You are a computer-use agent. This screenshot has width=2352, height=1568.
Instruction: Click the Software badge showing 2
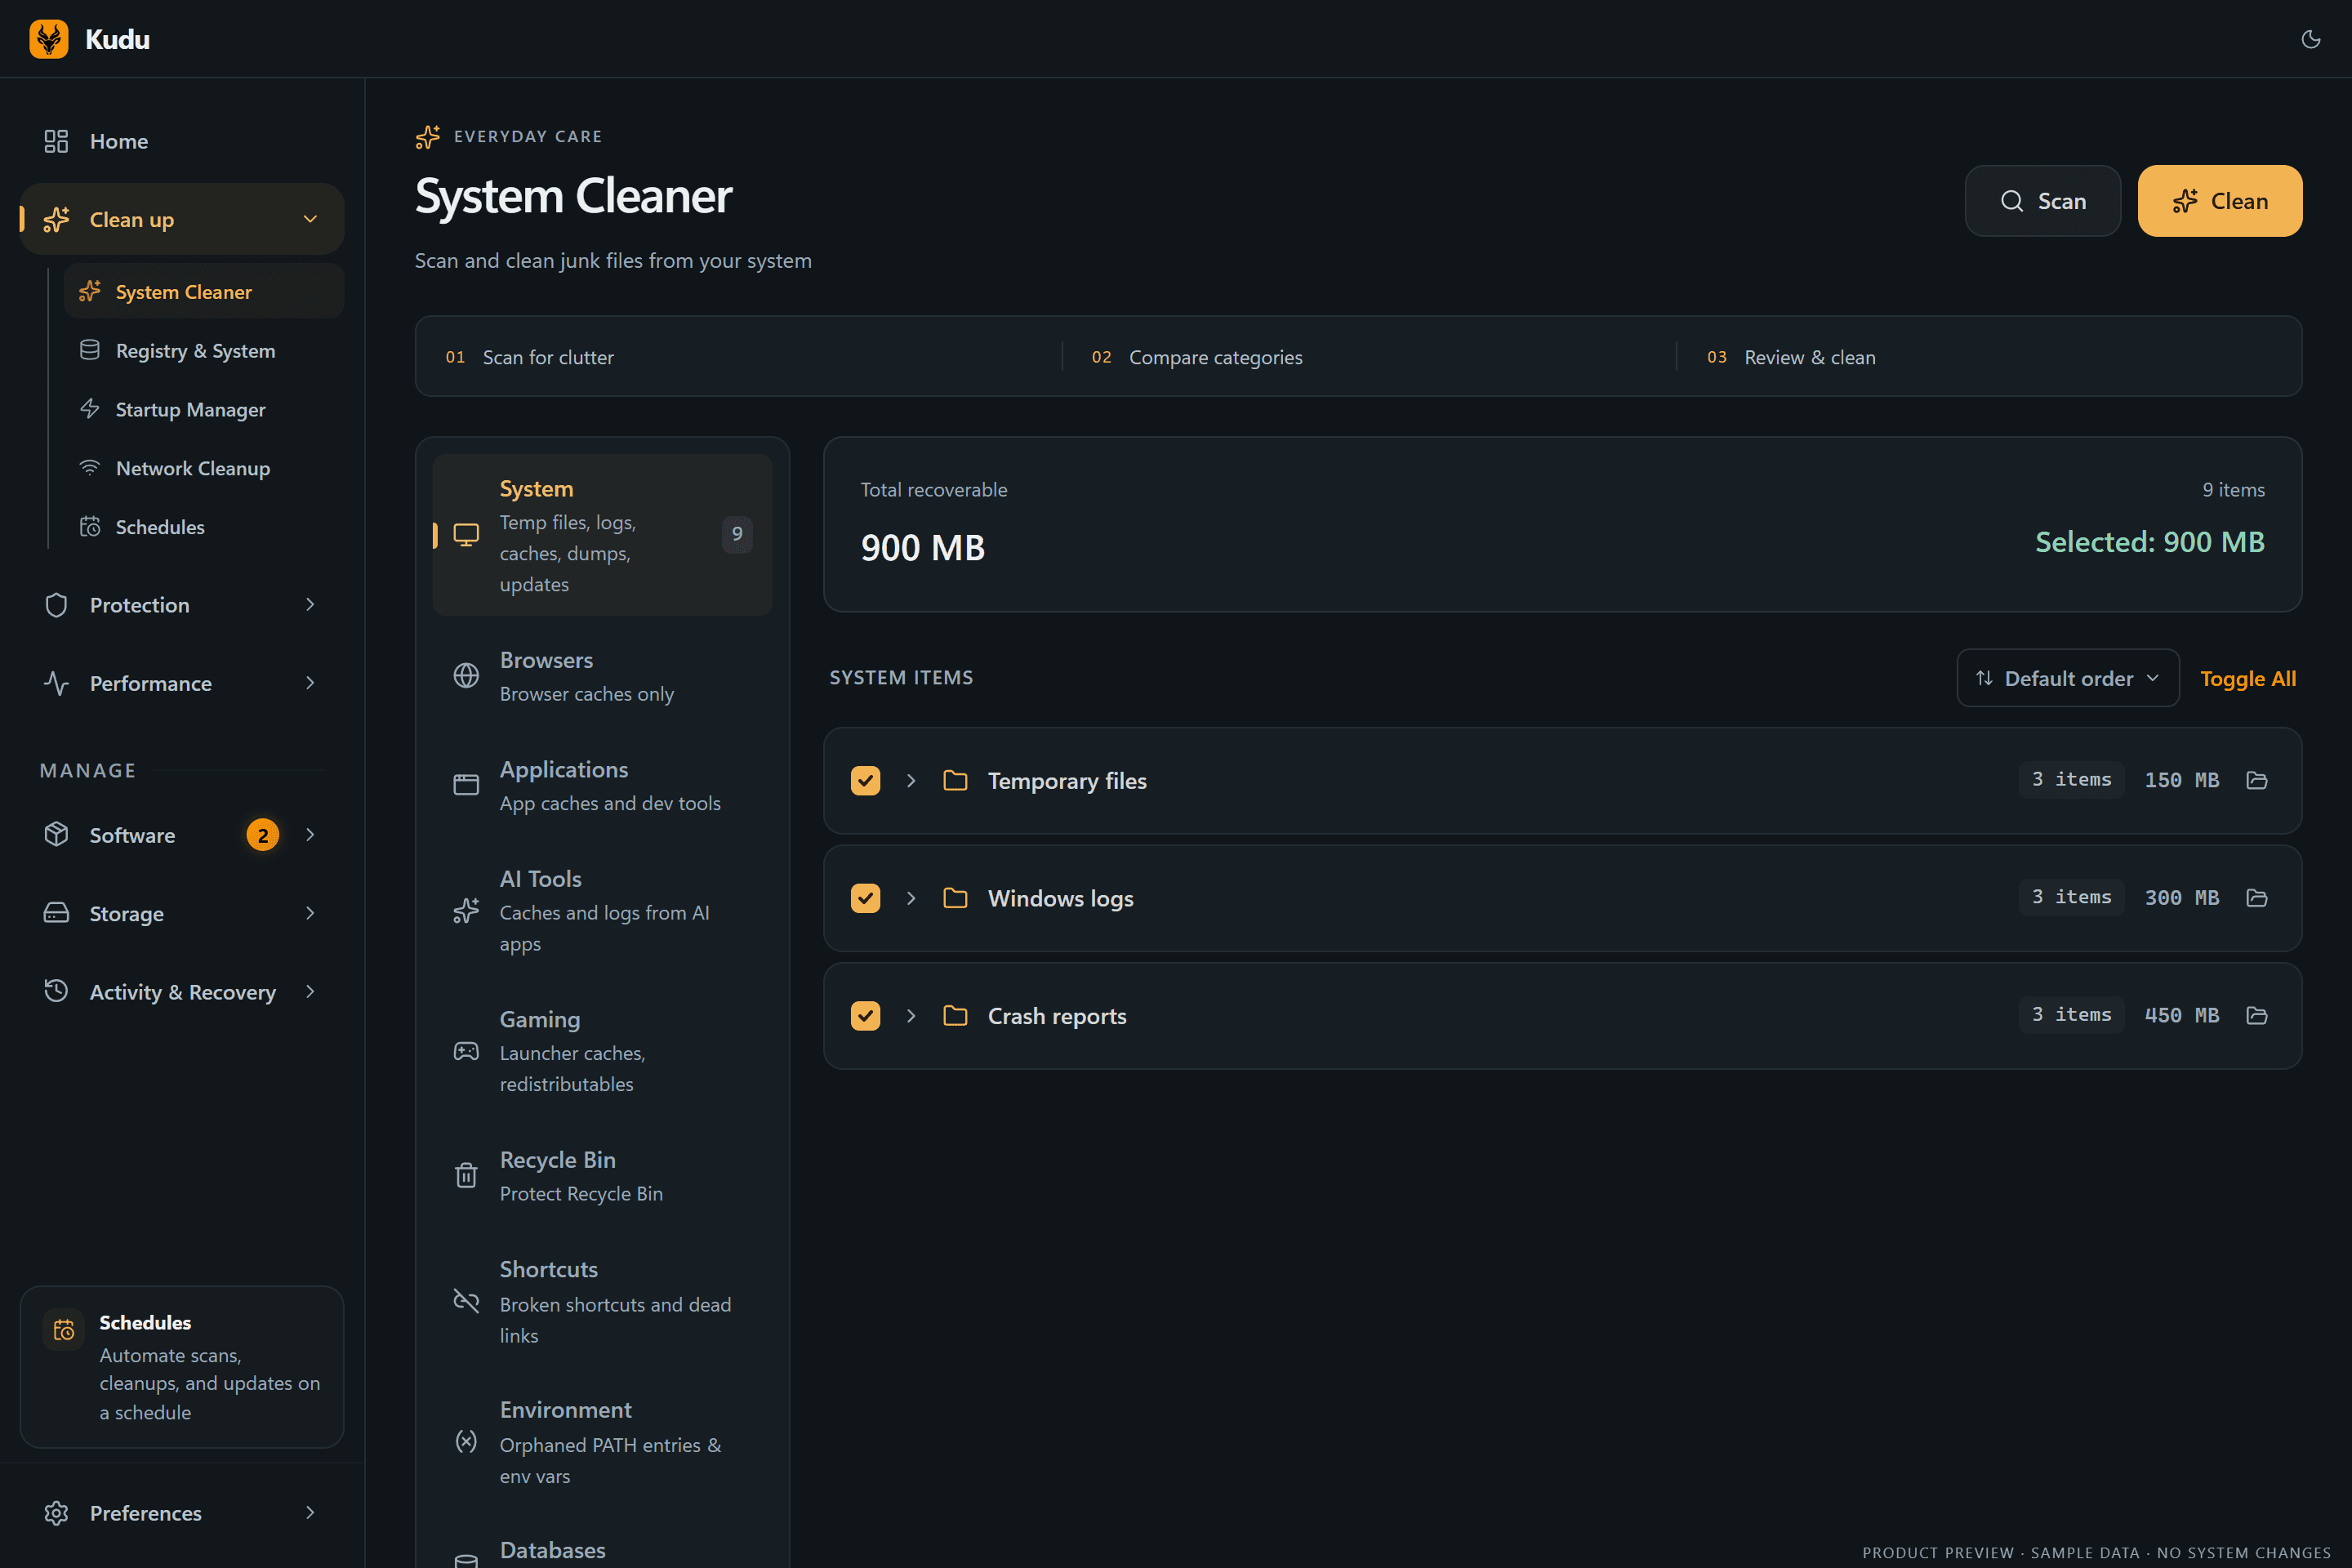[x=263, y=835]
